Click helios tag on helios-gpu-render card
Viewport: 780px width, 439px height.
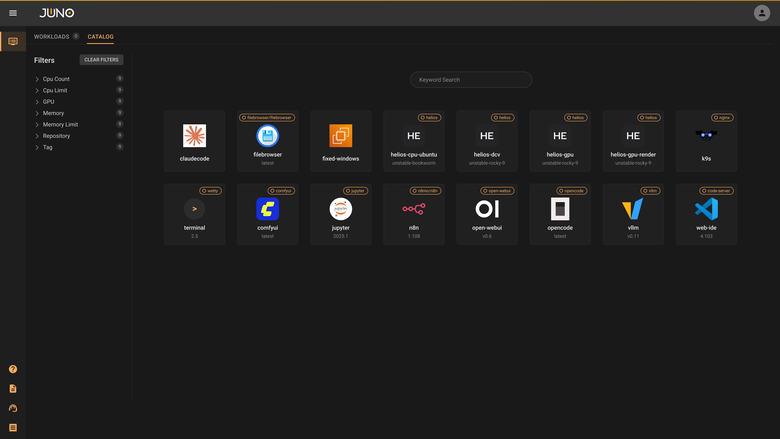pos(649,118)
